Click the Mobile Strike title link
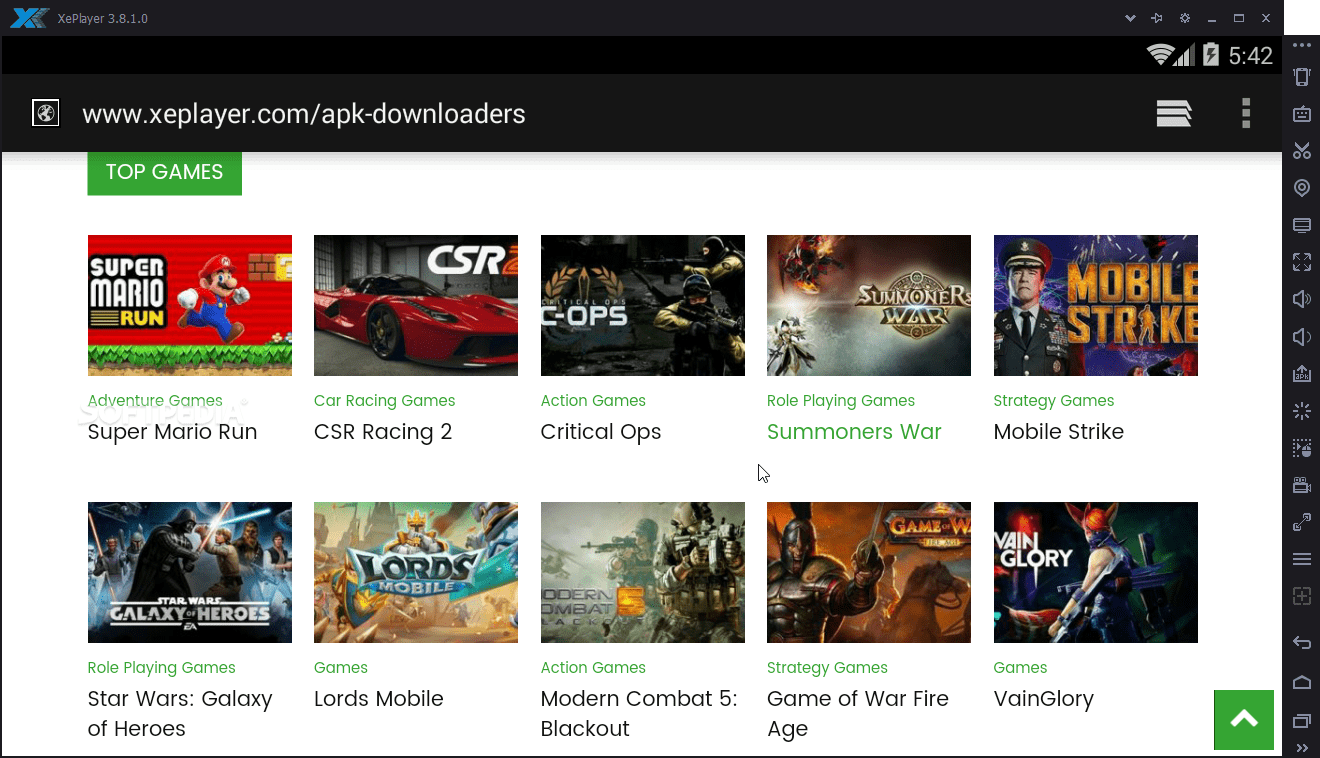The image size is (1320, 758). pos(1059,432)
